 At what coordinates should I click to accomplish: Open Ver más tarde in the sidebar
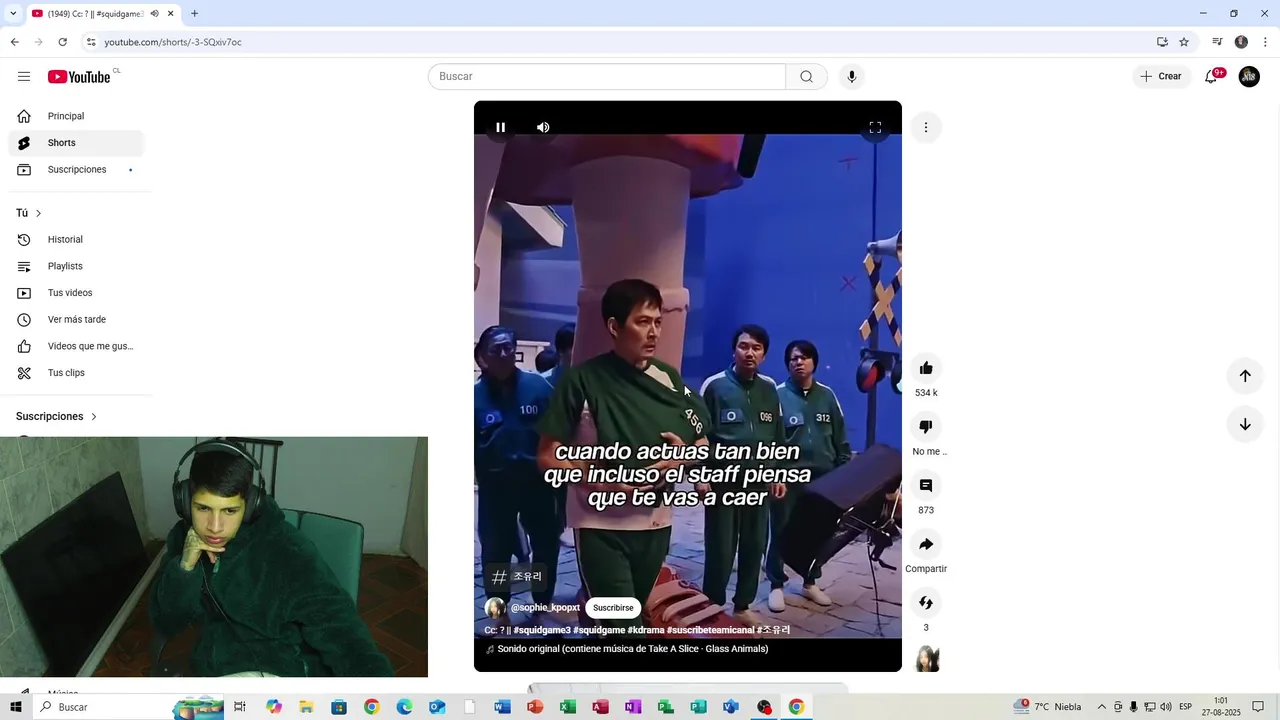tap(76, 320)
